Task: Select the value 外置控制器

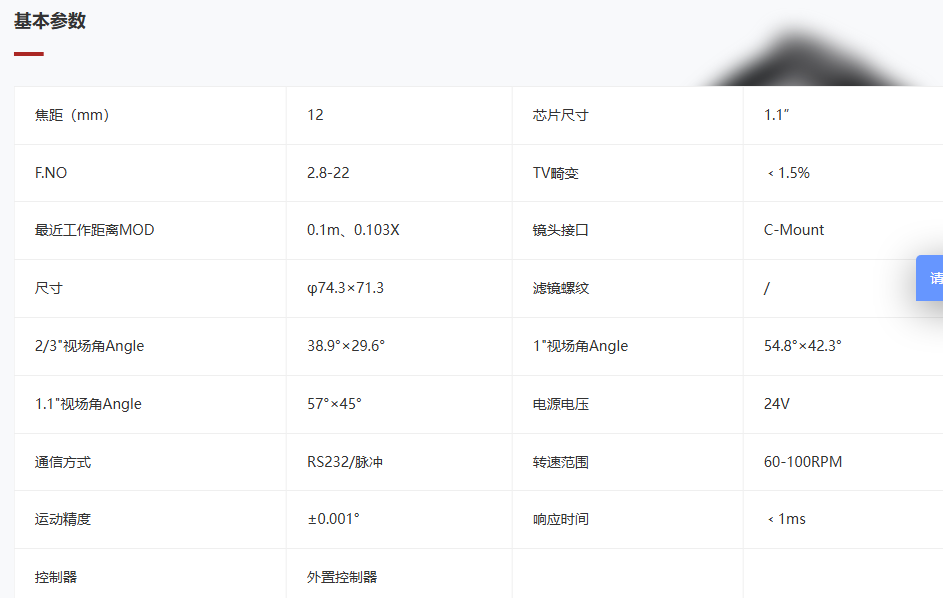Action: [342, 577]
